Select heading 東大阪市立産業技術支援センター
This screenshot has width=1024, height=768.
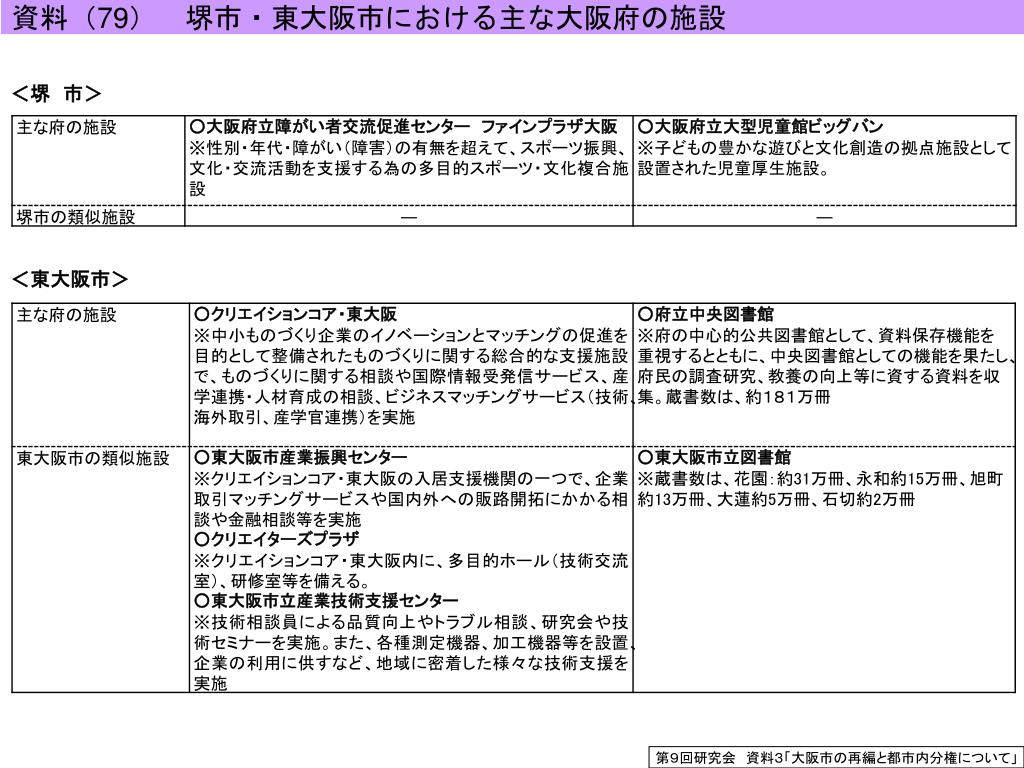click(327, 601)
